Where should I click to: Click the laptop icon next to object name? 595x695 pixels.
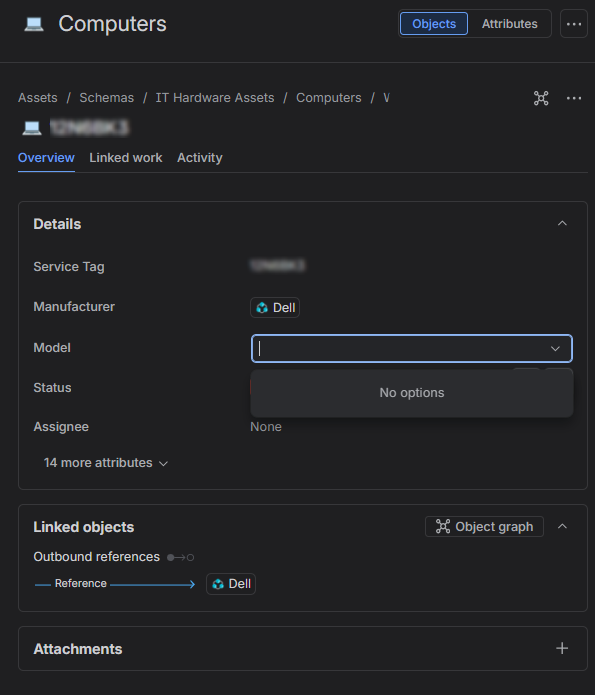pos(32,128)
